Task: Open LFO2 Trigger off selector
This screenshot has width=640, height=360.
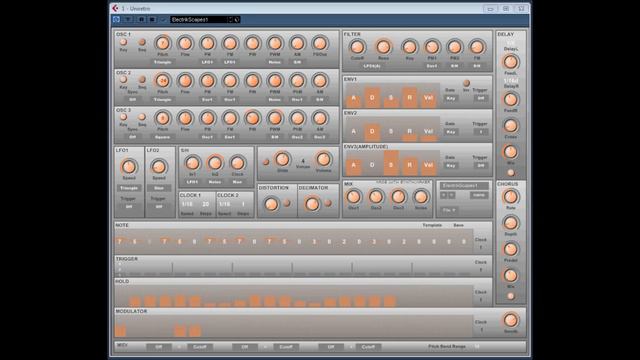Action: coord(158,207)
